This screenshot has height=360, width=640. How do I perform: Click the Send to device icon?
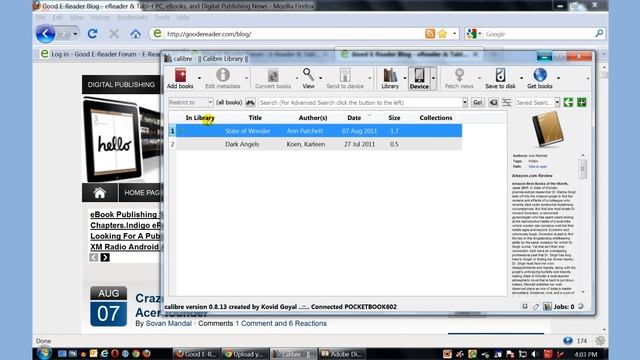(x=345, y=76)
